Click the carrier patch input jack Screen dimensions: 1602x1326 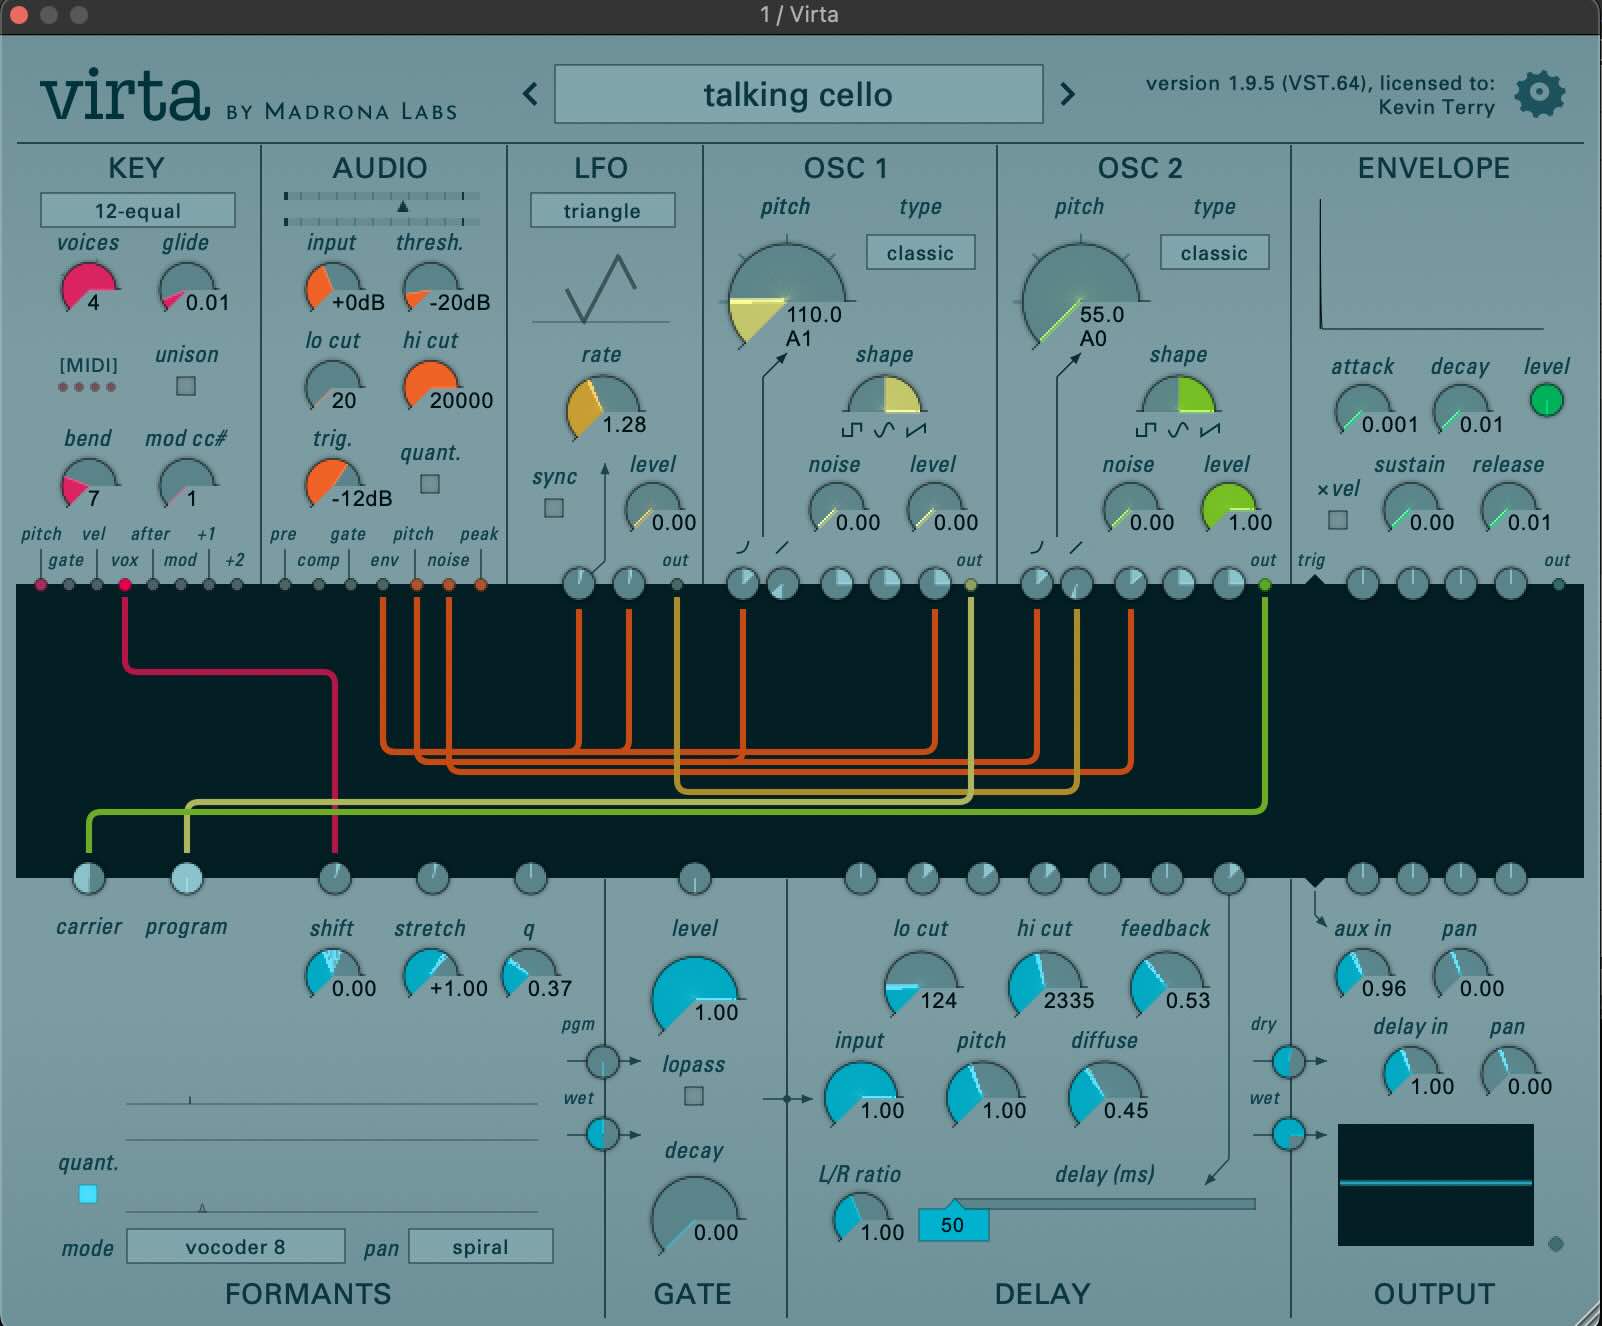coord(89,878)
